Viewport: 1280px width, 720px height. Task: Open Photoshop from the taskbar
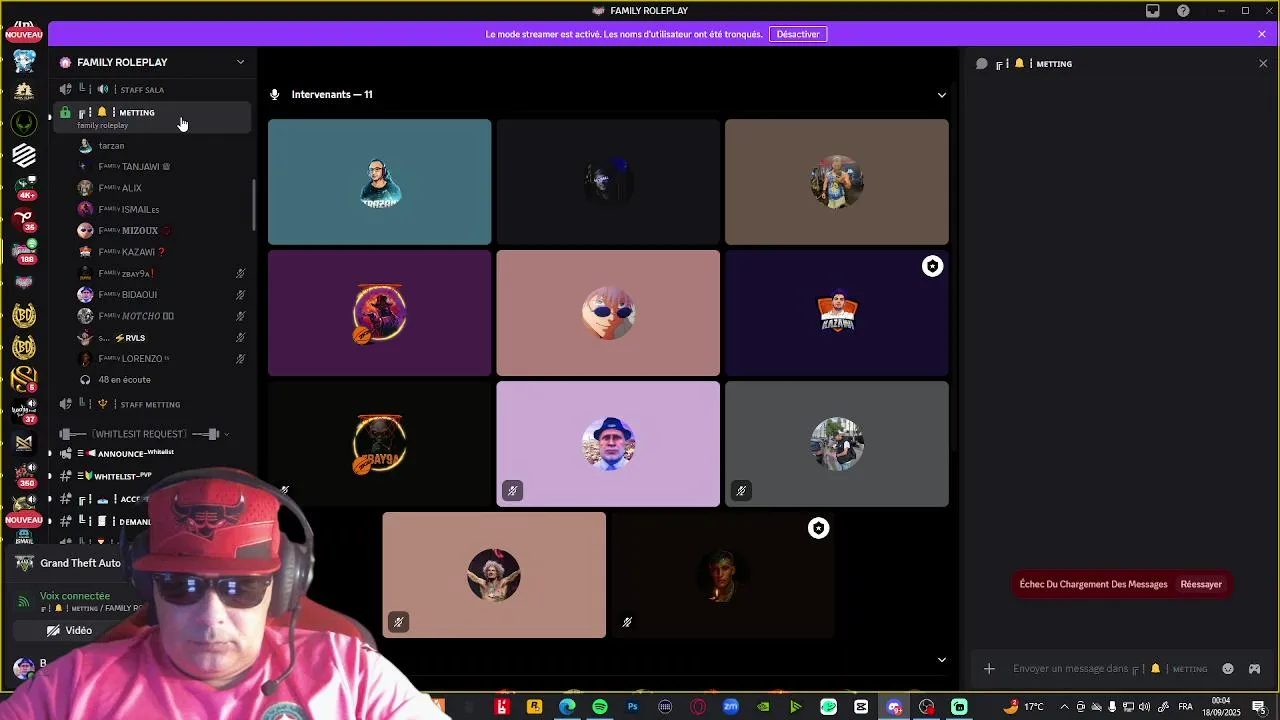click(x=632, y=707)
